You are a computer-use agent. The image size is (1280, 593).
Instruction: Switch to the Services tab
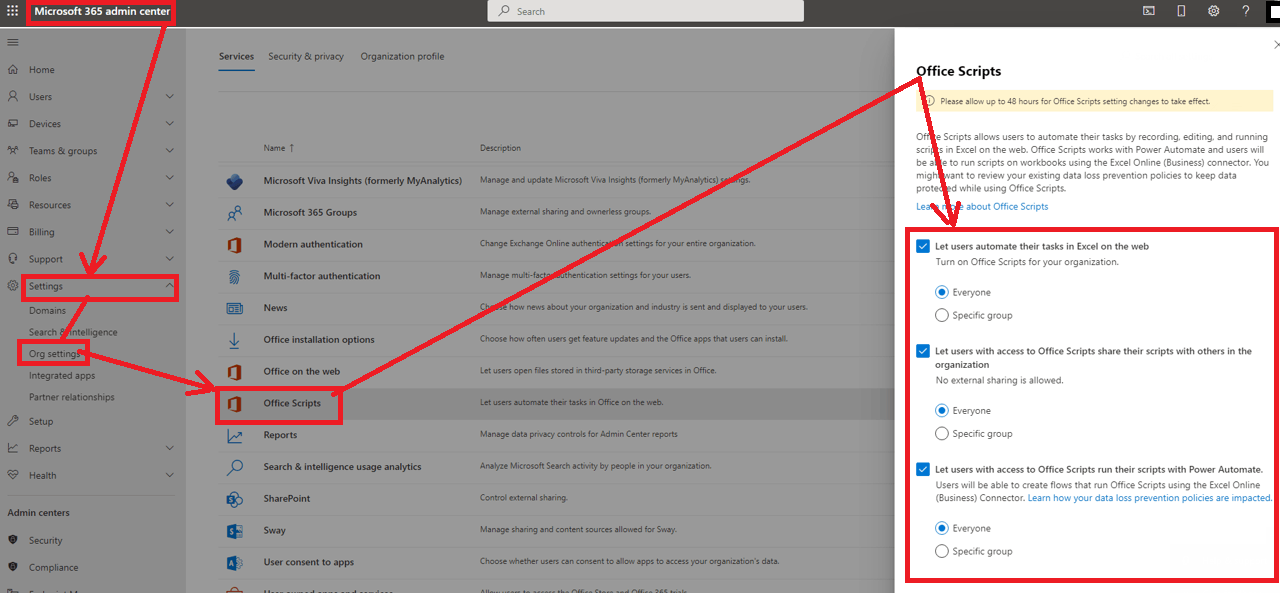point(236,57)
